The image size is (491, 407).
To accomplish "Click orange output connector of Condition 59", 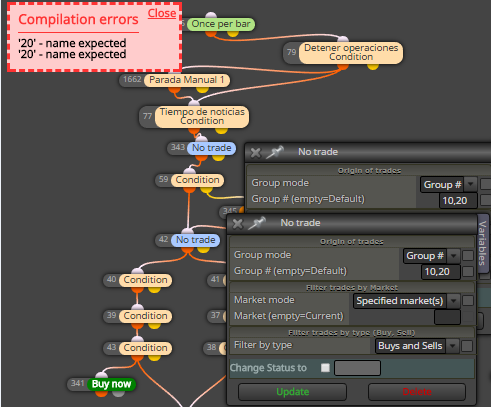I will coord(189,189).
